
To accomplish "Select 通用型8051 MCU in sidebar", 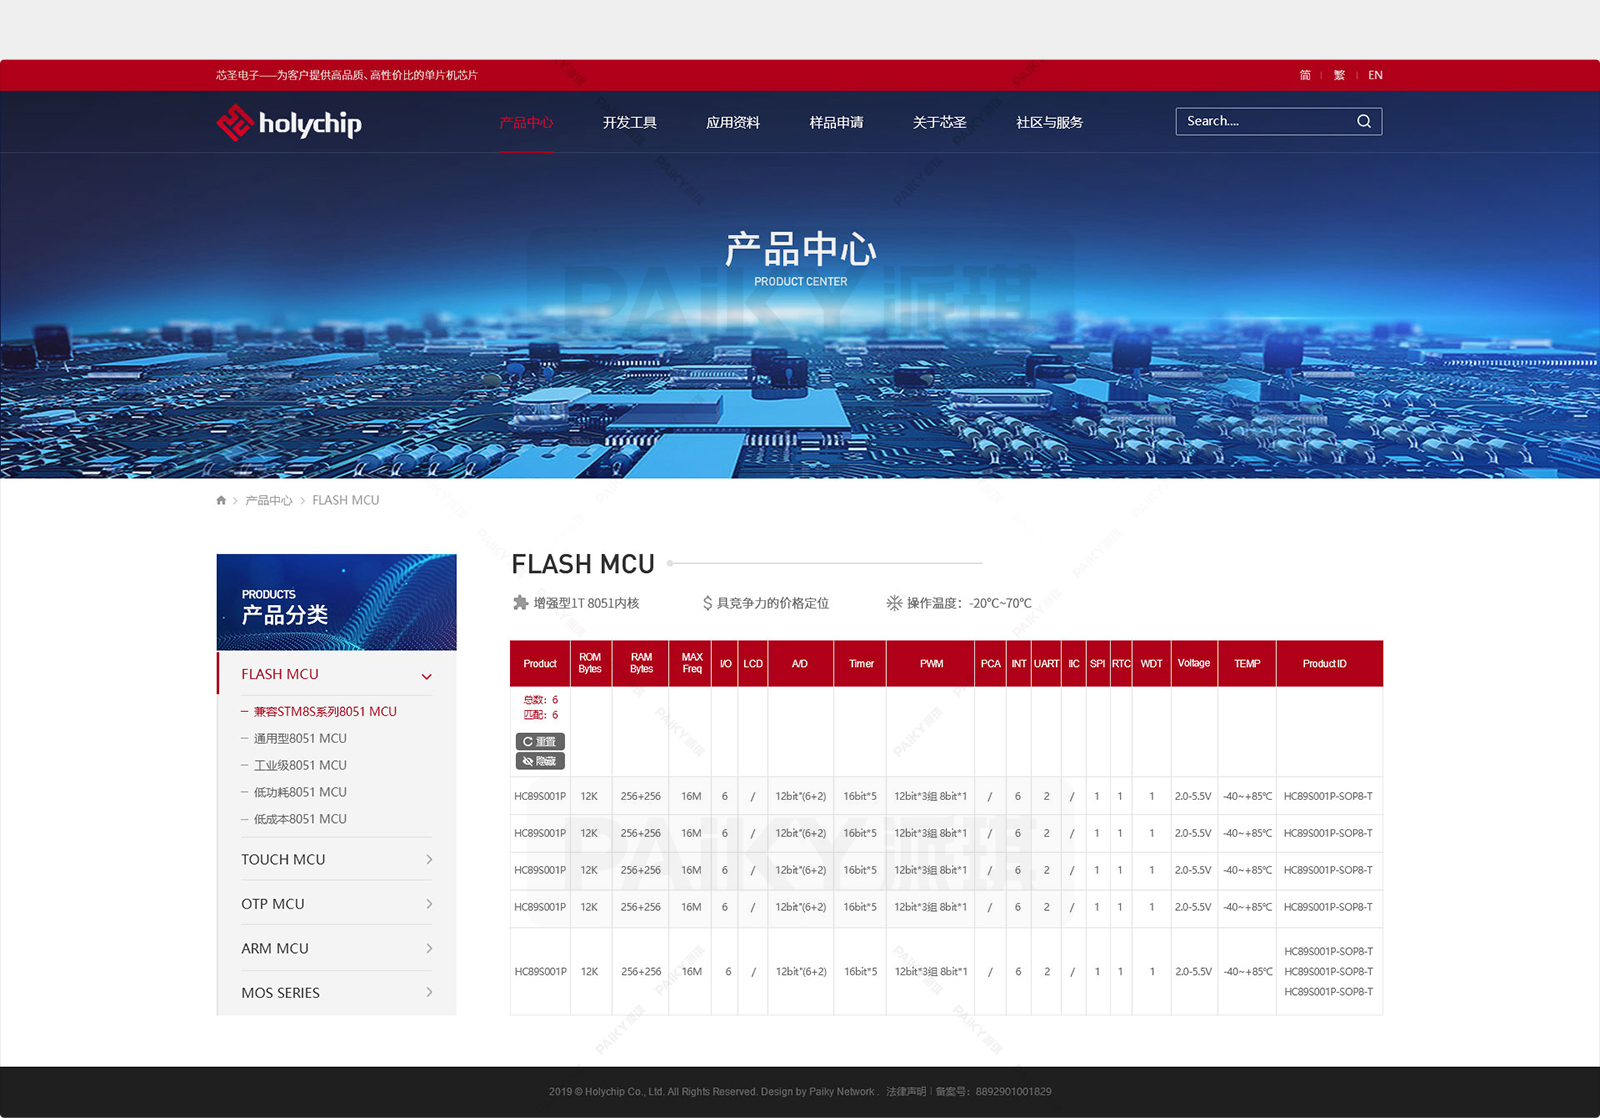I will tap(300, 738).
